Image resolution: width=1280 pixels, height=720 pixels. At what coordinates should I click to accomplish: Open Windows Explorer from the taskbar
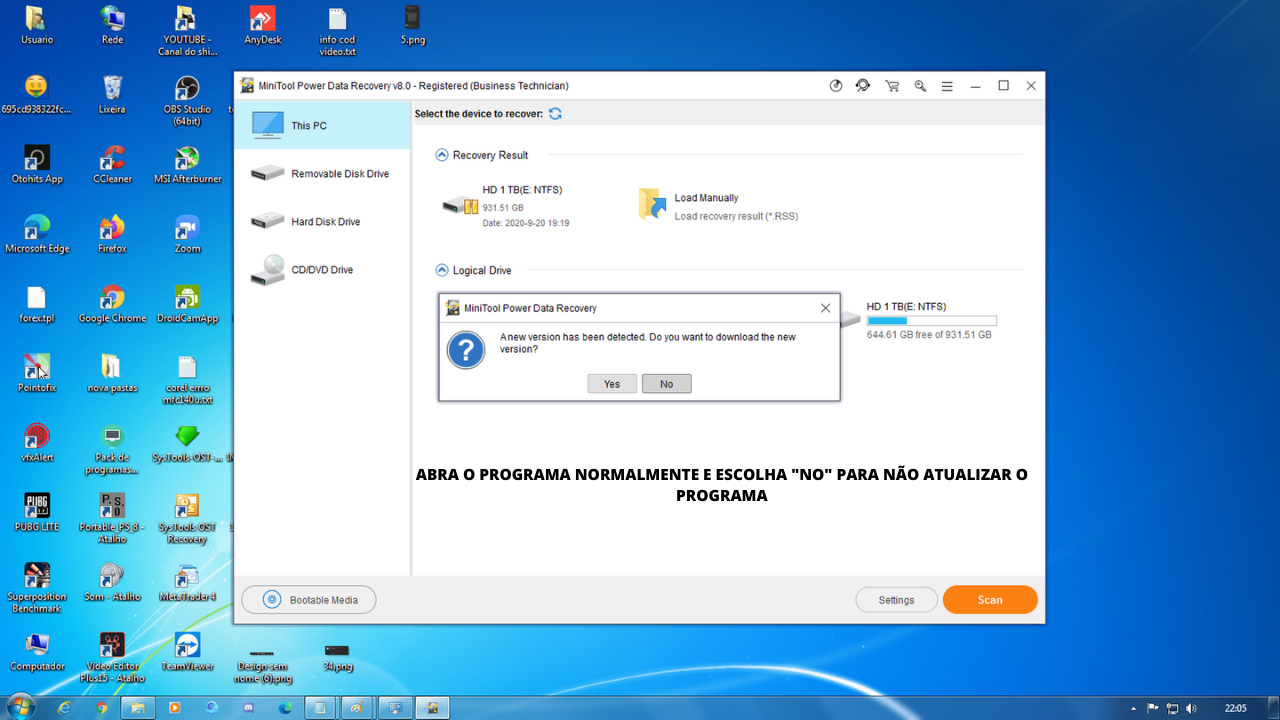pos(138,707)
